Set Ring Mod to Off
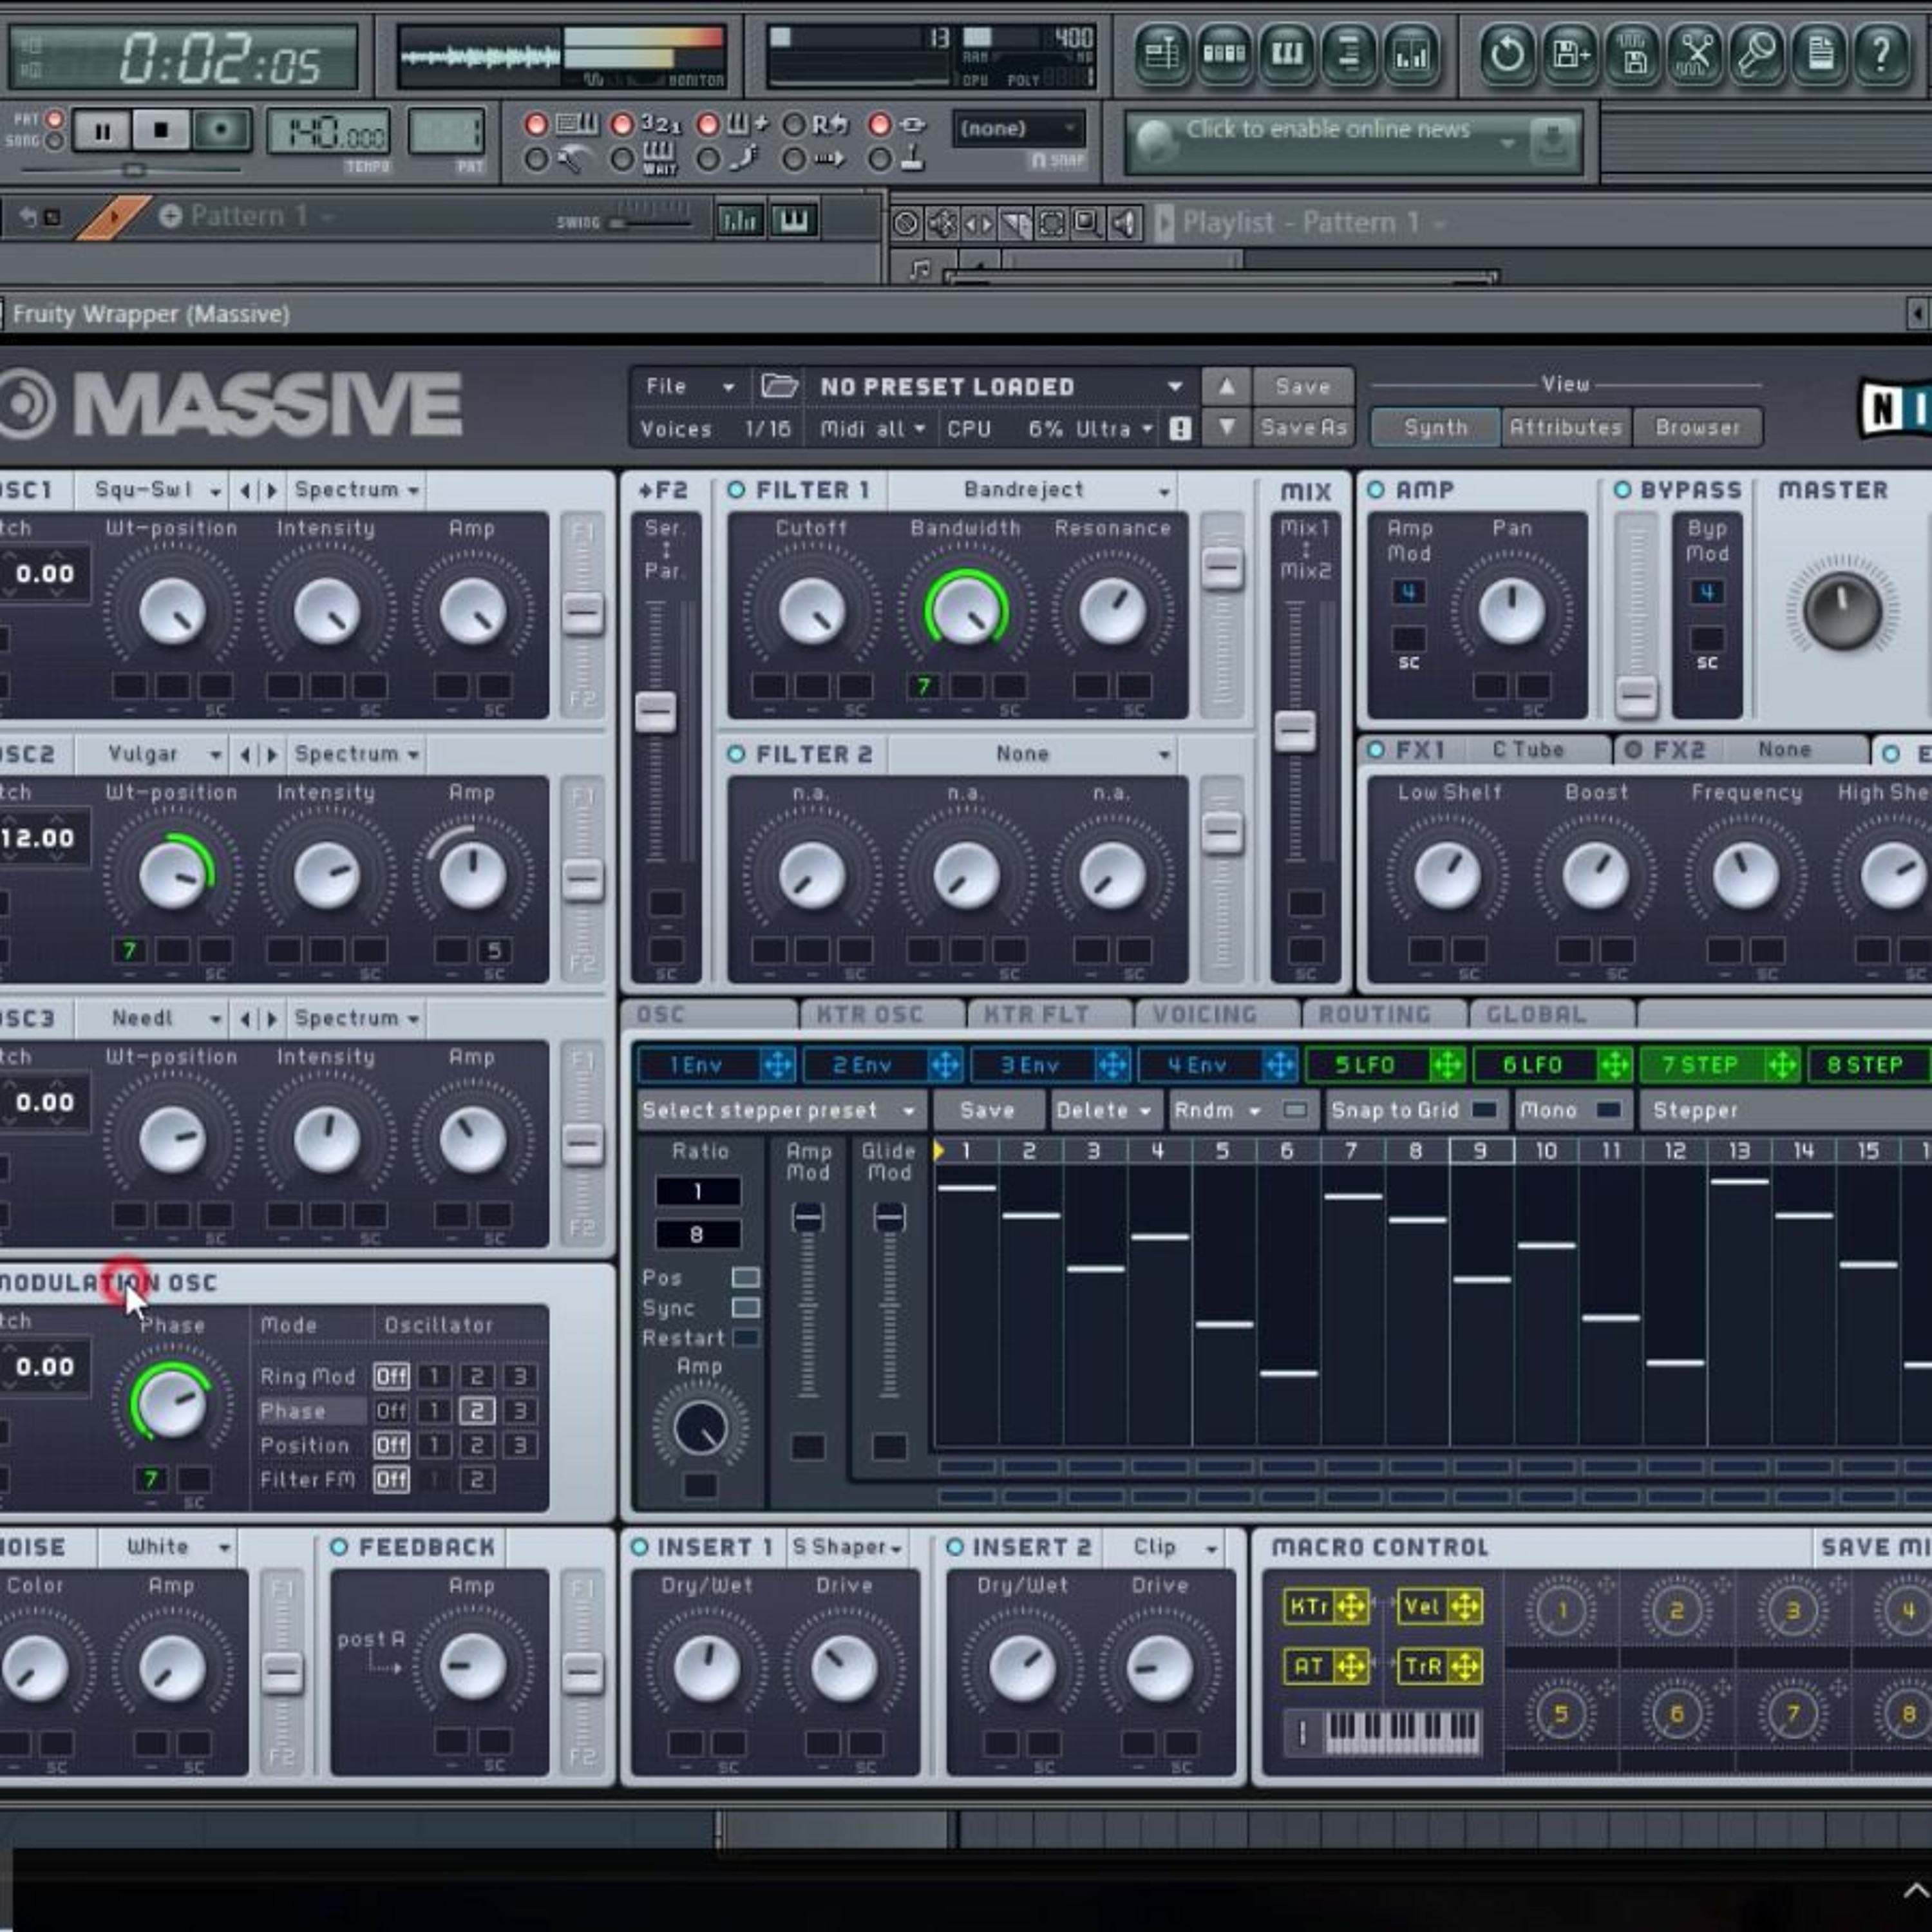 pyautogui.click(x=391, y=1377)
